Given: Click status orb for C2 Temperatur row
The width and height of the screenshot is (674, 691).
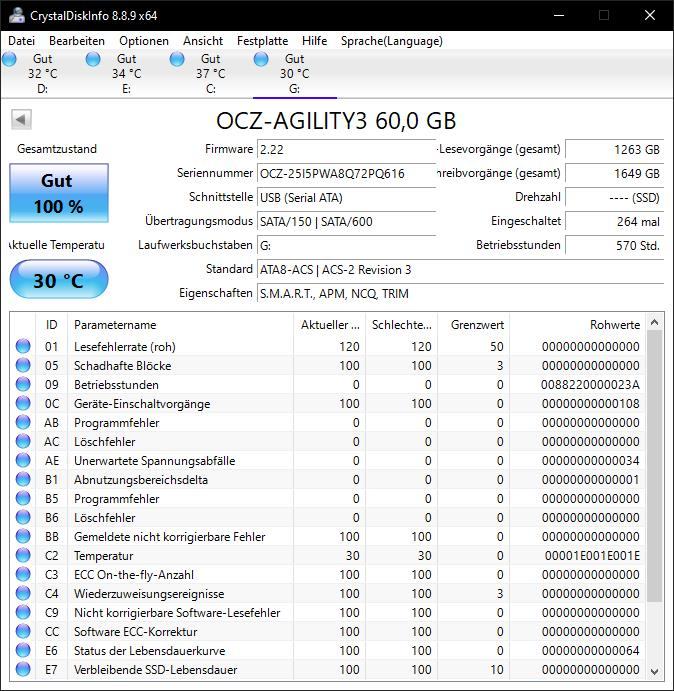Looking at the screenshot, I should [23, 555].
